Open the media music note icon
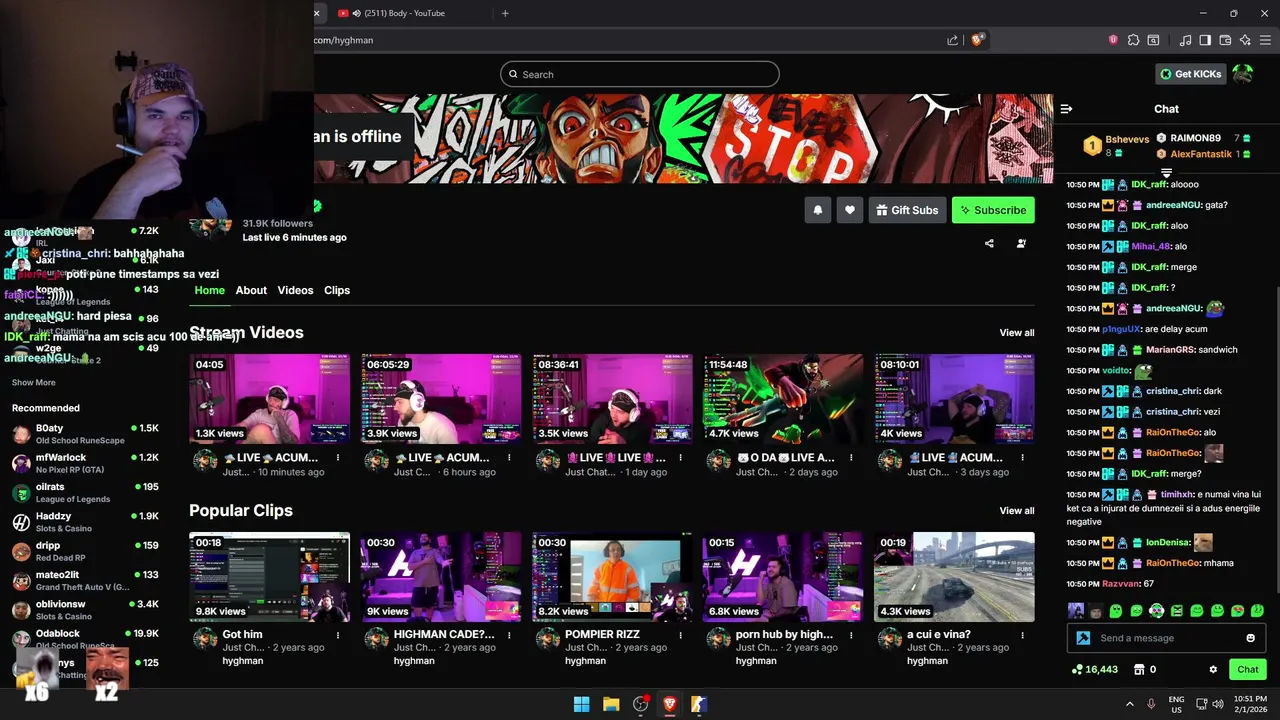Image resolution: width=1280 pixels, height=720 pixels. (x=1185, y=40)
